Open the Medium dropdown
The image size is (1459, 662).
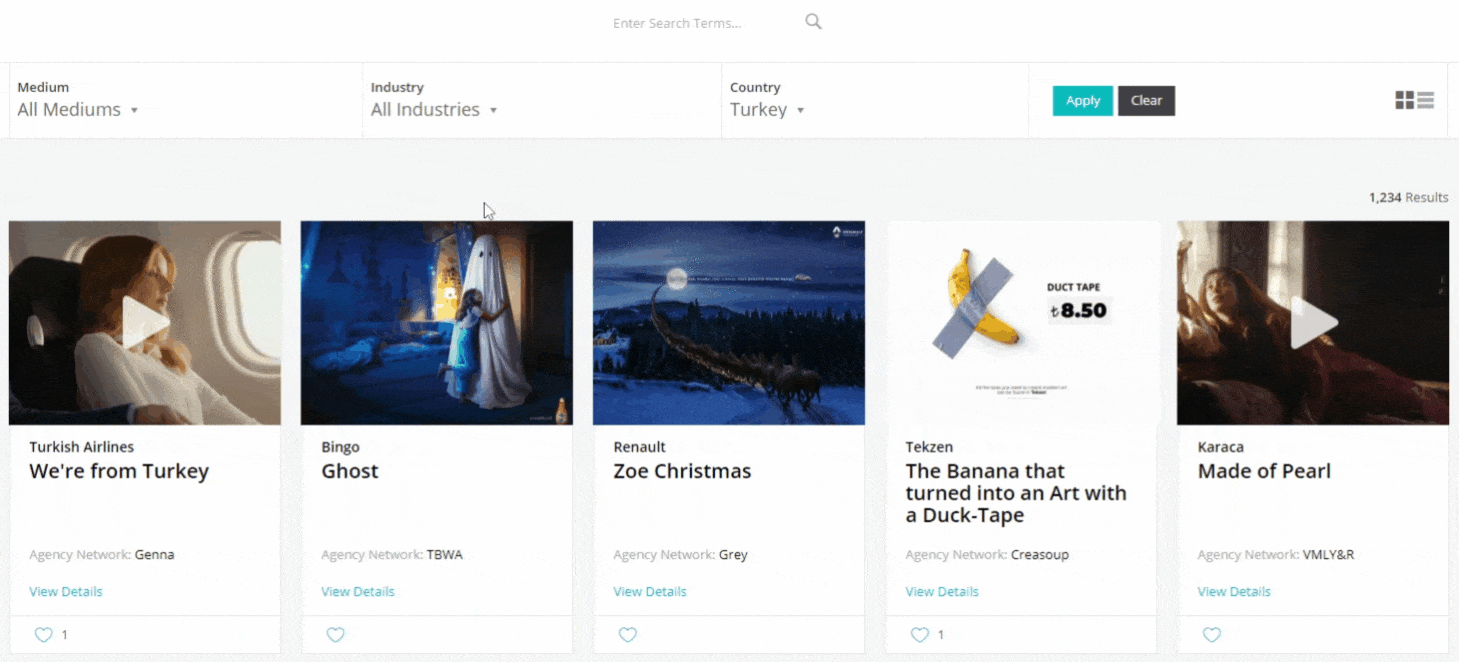click(78, 109)
